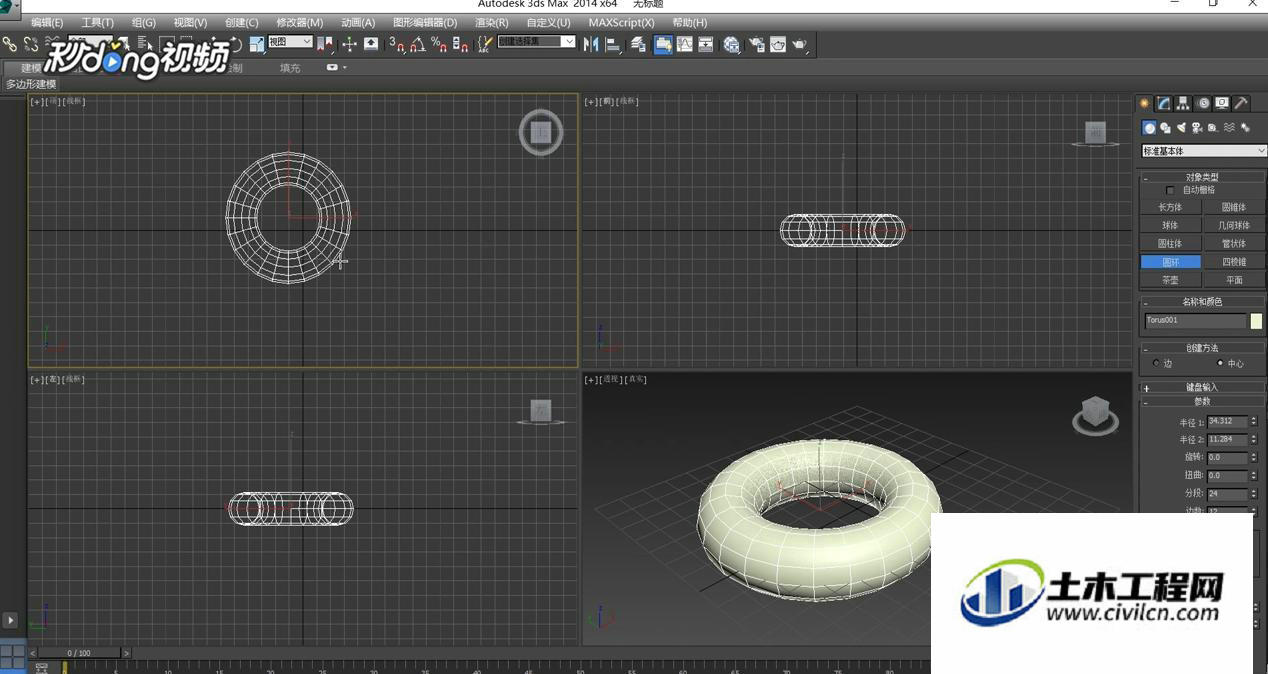Click the 茶壶 object button
1268x674 pixels.
coord(1170,280)
